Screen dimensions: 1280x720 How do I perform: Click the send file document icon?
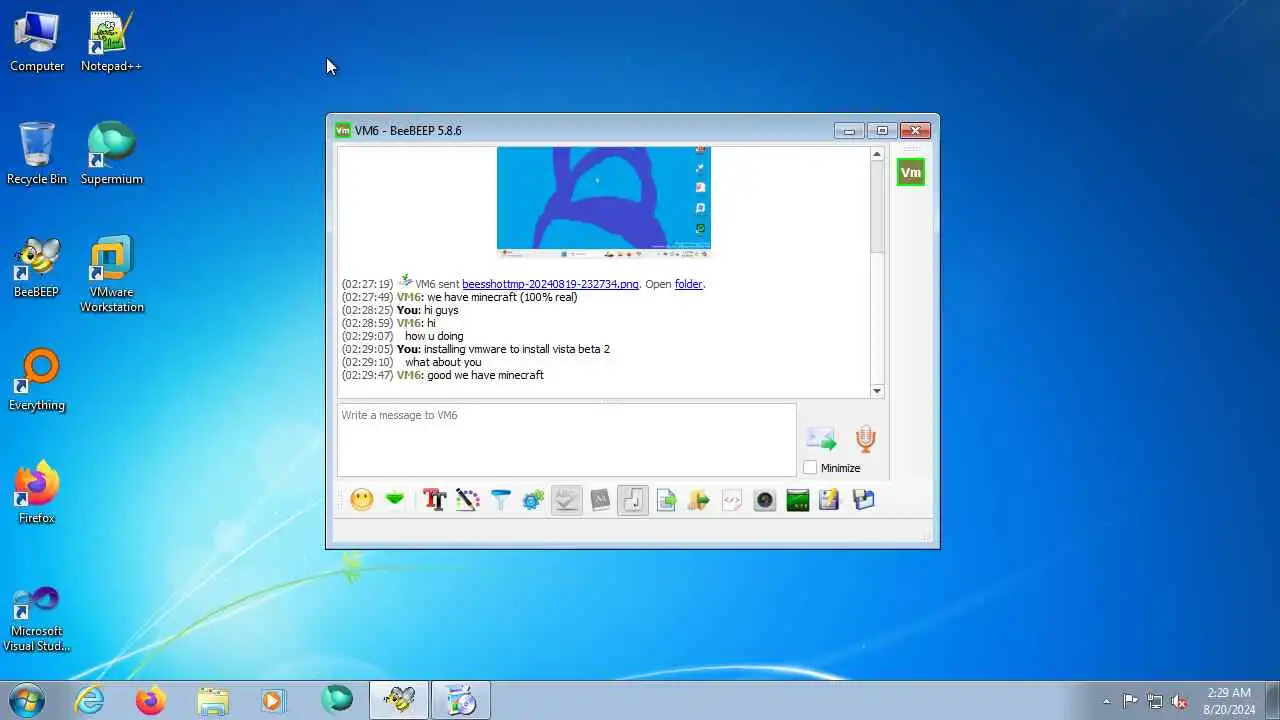click(666, 500)
